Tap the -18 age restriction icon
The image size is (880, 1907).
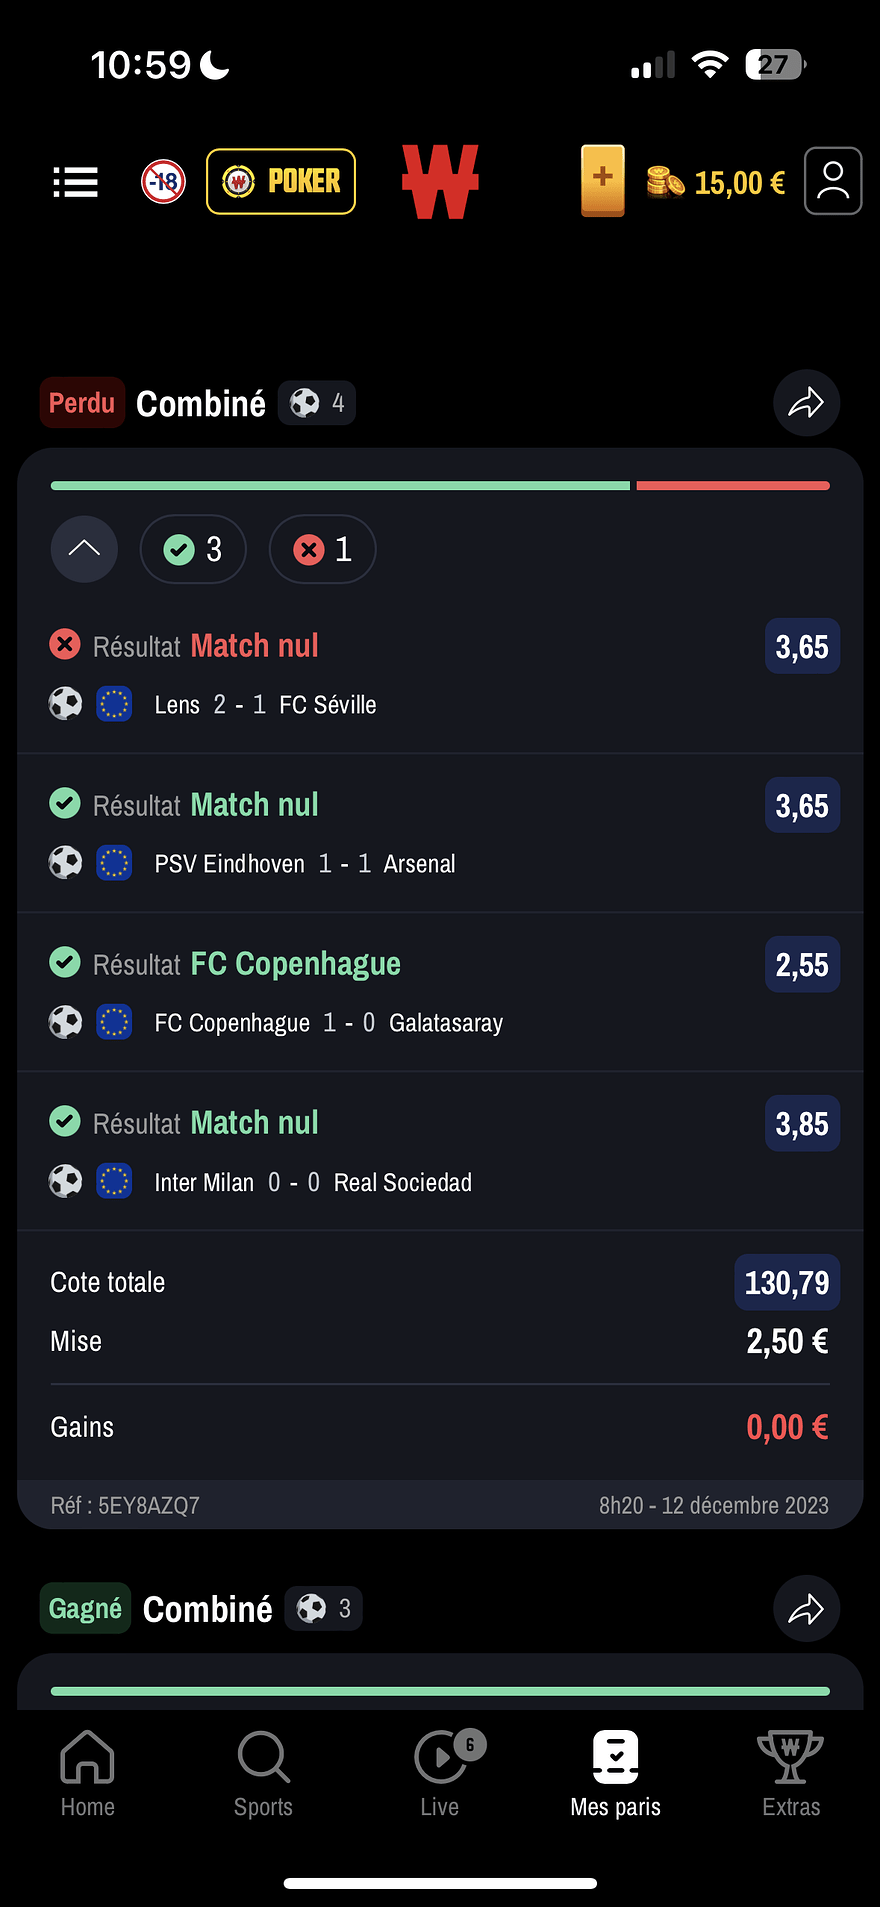pos(163,182)
